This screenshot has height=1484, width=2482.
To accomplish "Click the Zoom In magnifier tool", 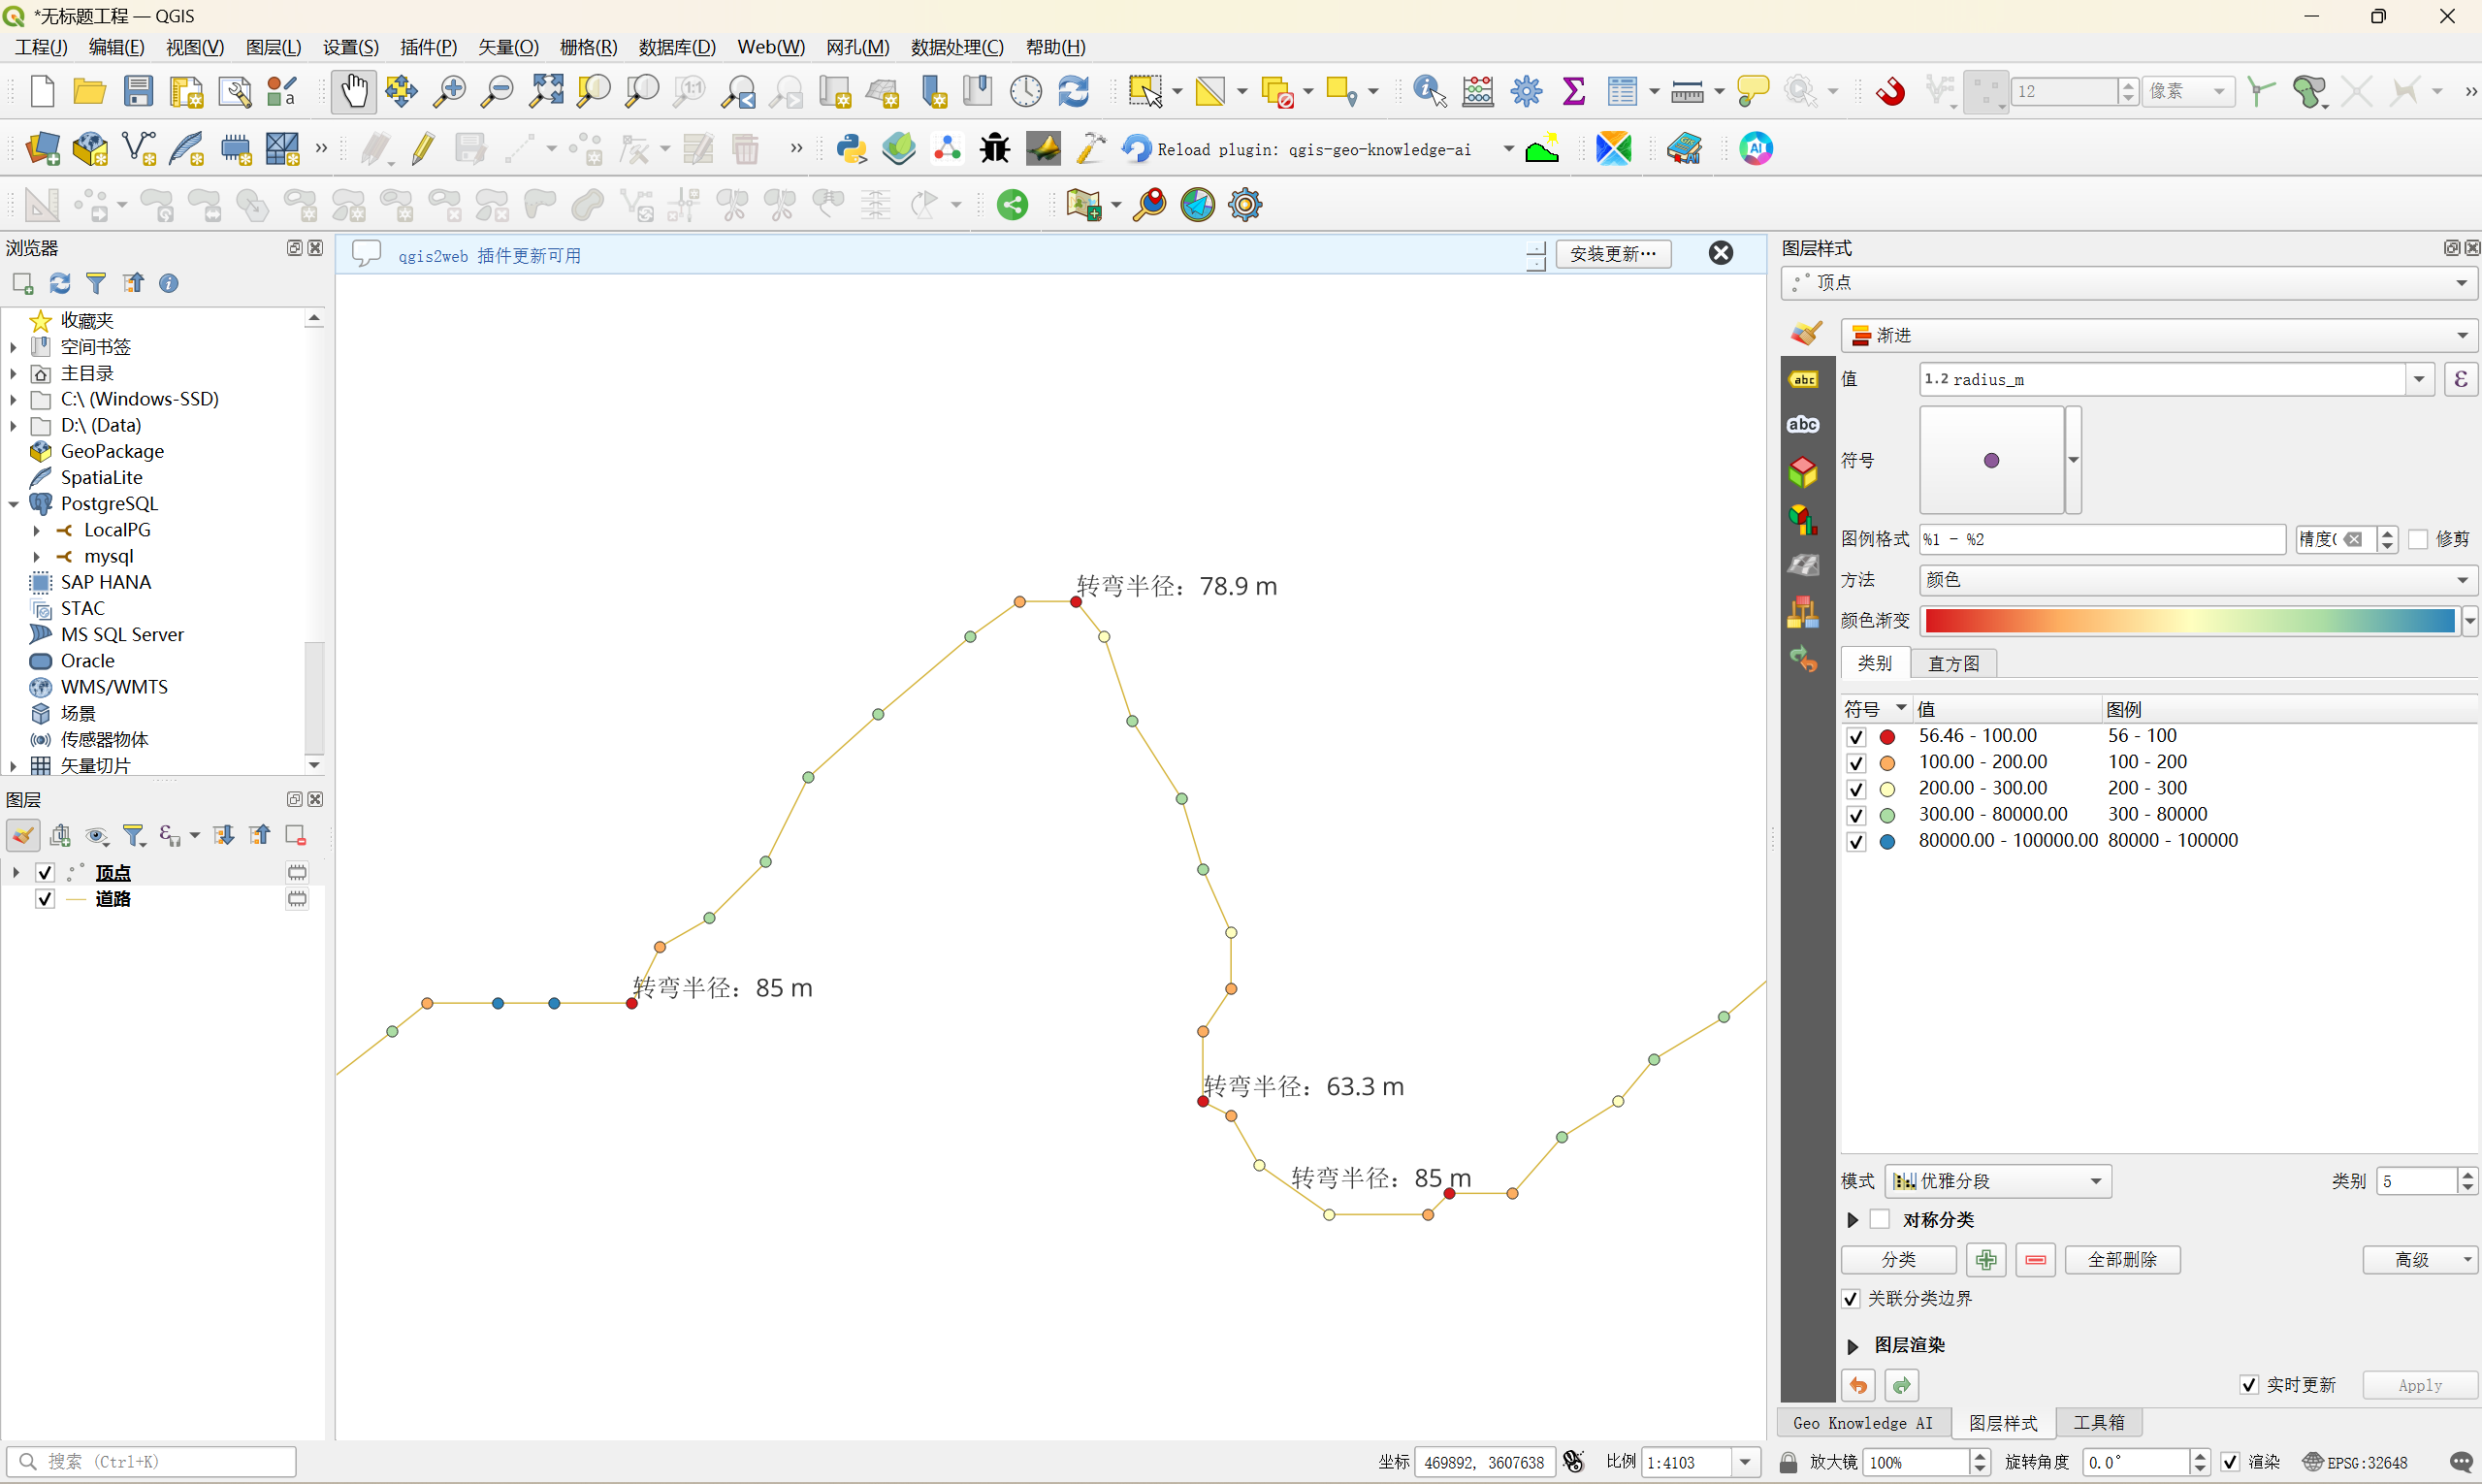I will tap(449, 92).
